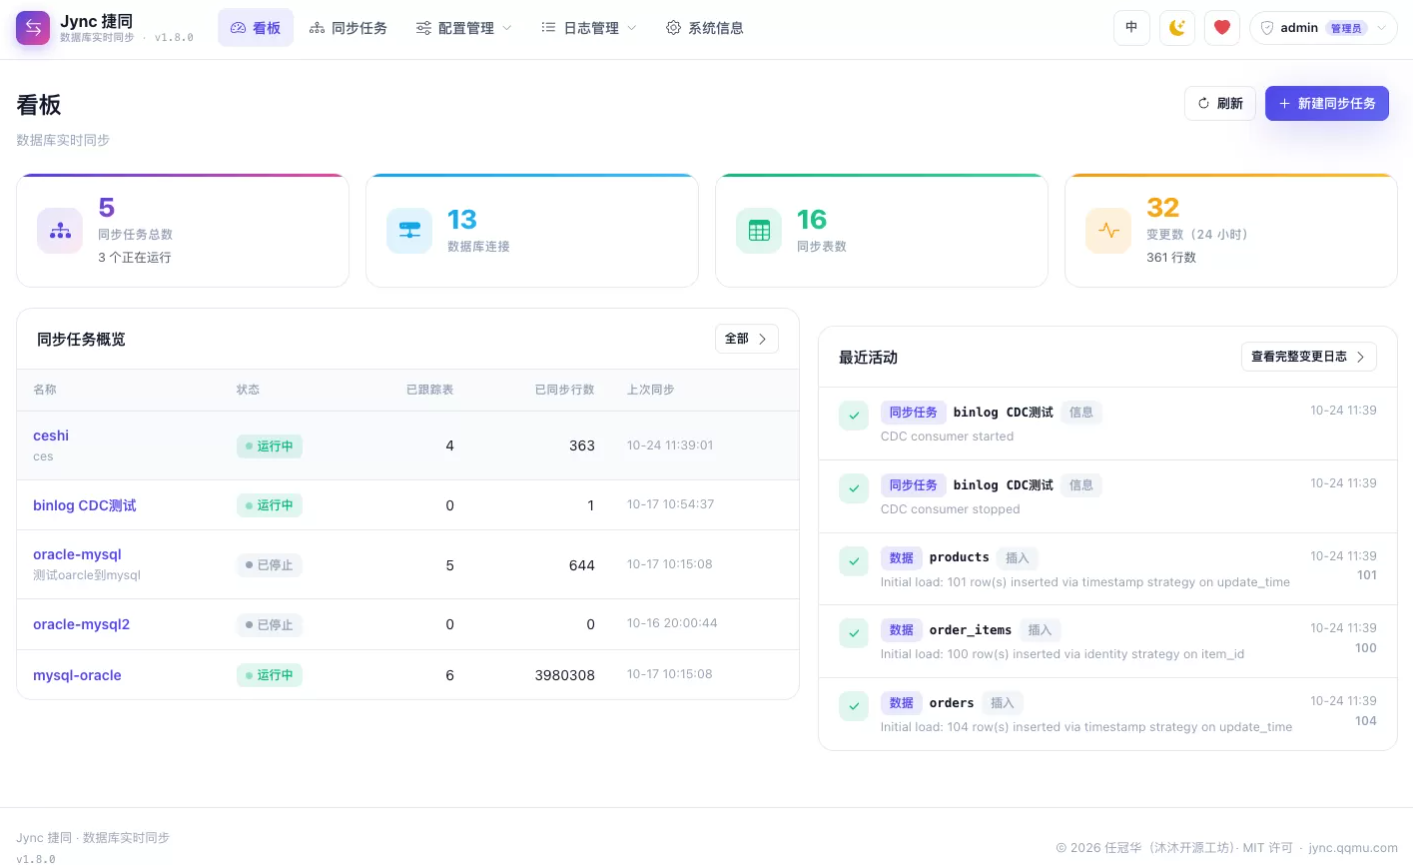Go to the 同步任务 tab
Screen dimensions: 1413x865
(x=348, y=28)
